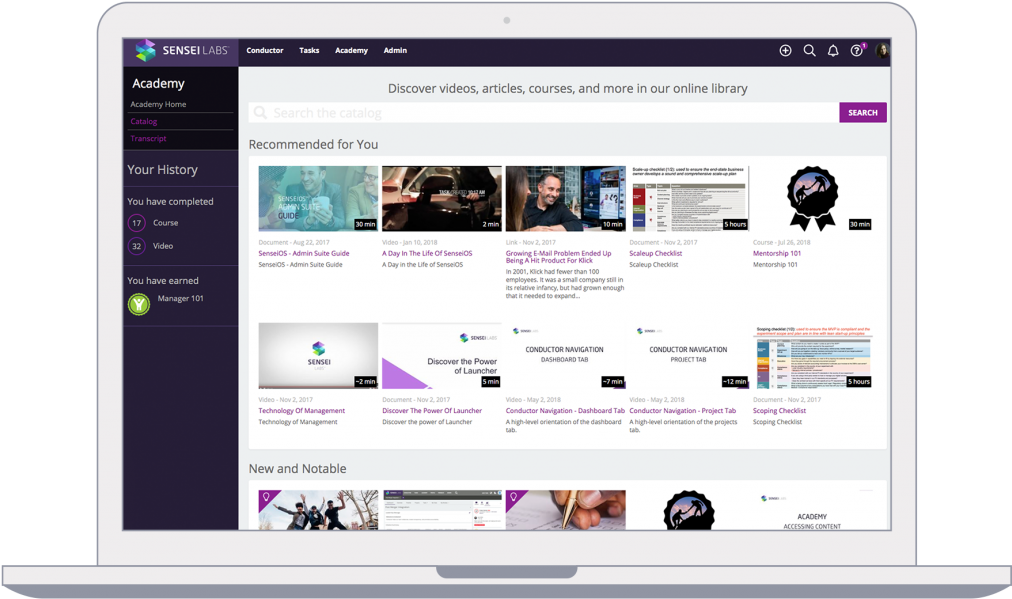The width and height of the screenshot is (1012, 599).
Task: Open Conductor Navigation Project Tab thumbnail
Action: tap(689, 356)
